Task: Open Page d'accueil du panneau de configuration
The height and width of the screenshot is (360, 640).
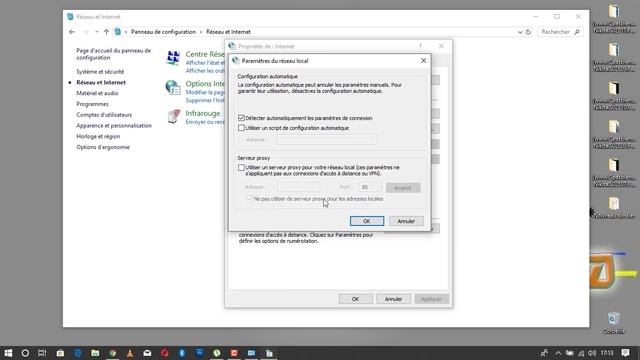Action: click(x=113, y=54)
